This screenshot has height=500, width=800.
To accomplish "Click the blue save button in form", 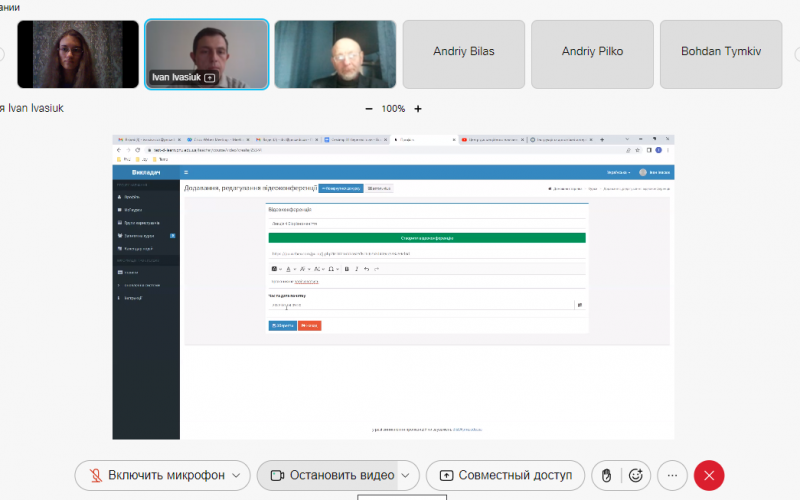I will pyautogui.click(x=281, y=325).
